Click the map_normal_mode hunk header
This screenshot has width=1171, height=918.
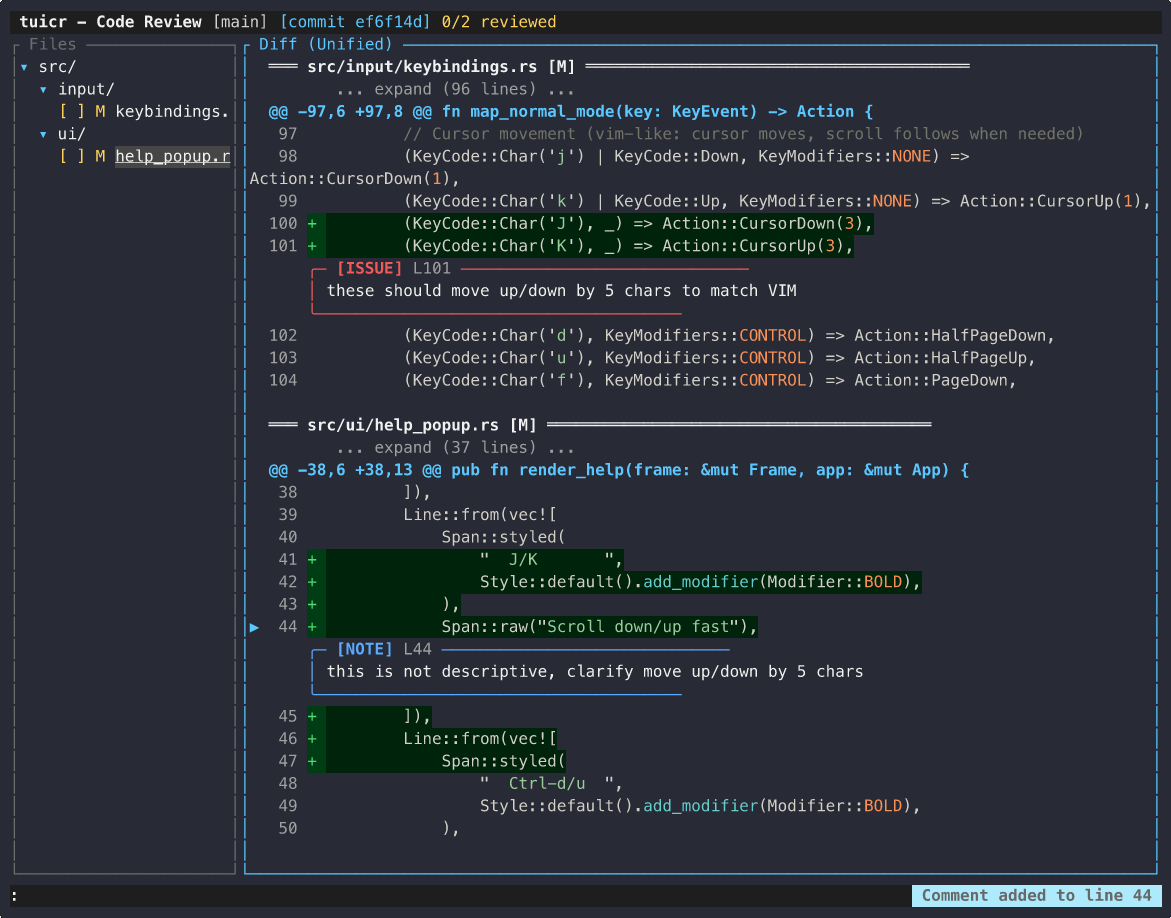tap(571, 112)
